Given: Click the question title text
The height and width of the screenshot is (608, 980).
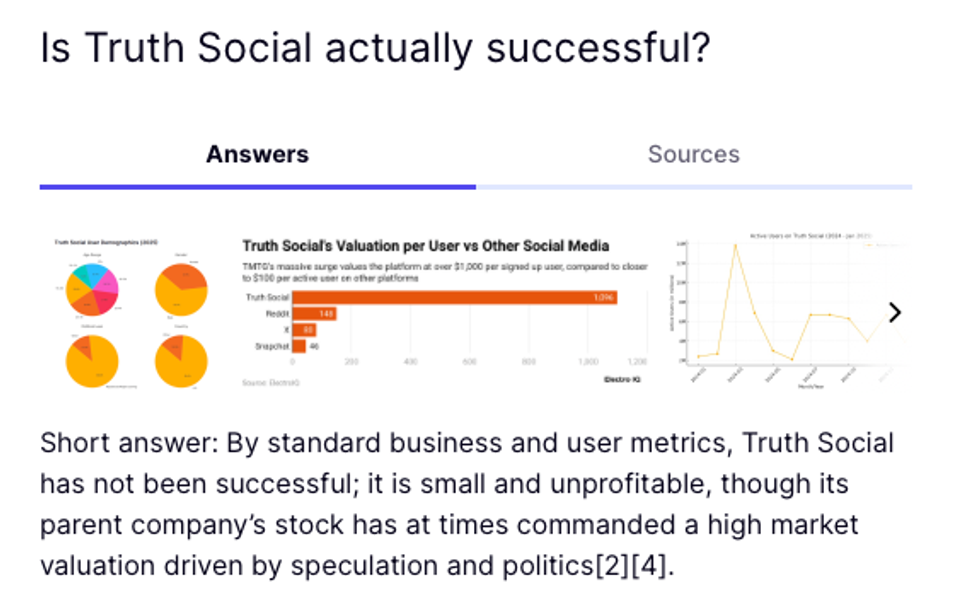Looking at the screenshot, I should tap(374, 47).
